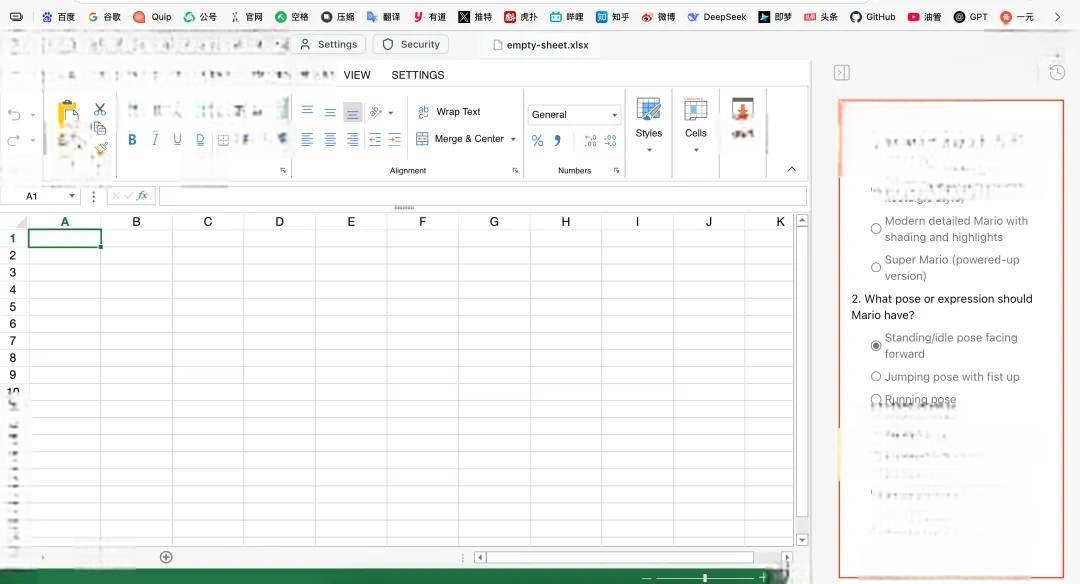Select the empty-sheet.xlsx file tab
The image size is (1080, 584).
pyautogui.click(x=541, y=45)
